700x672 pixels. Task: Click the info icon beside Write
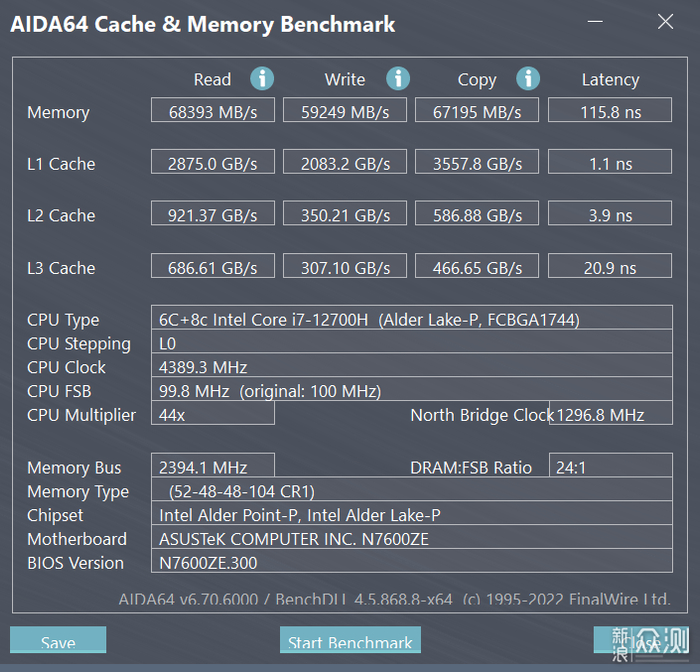398,79
